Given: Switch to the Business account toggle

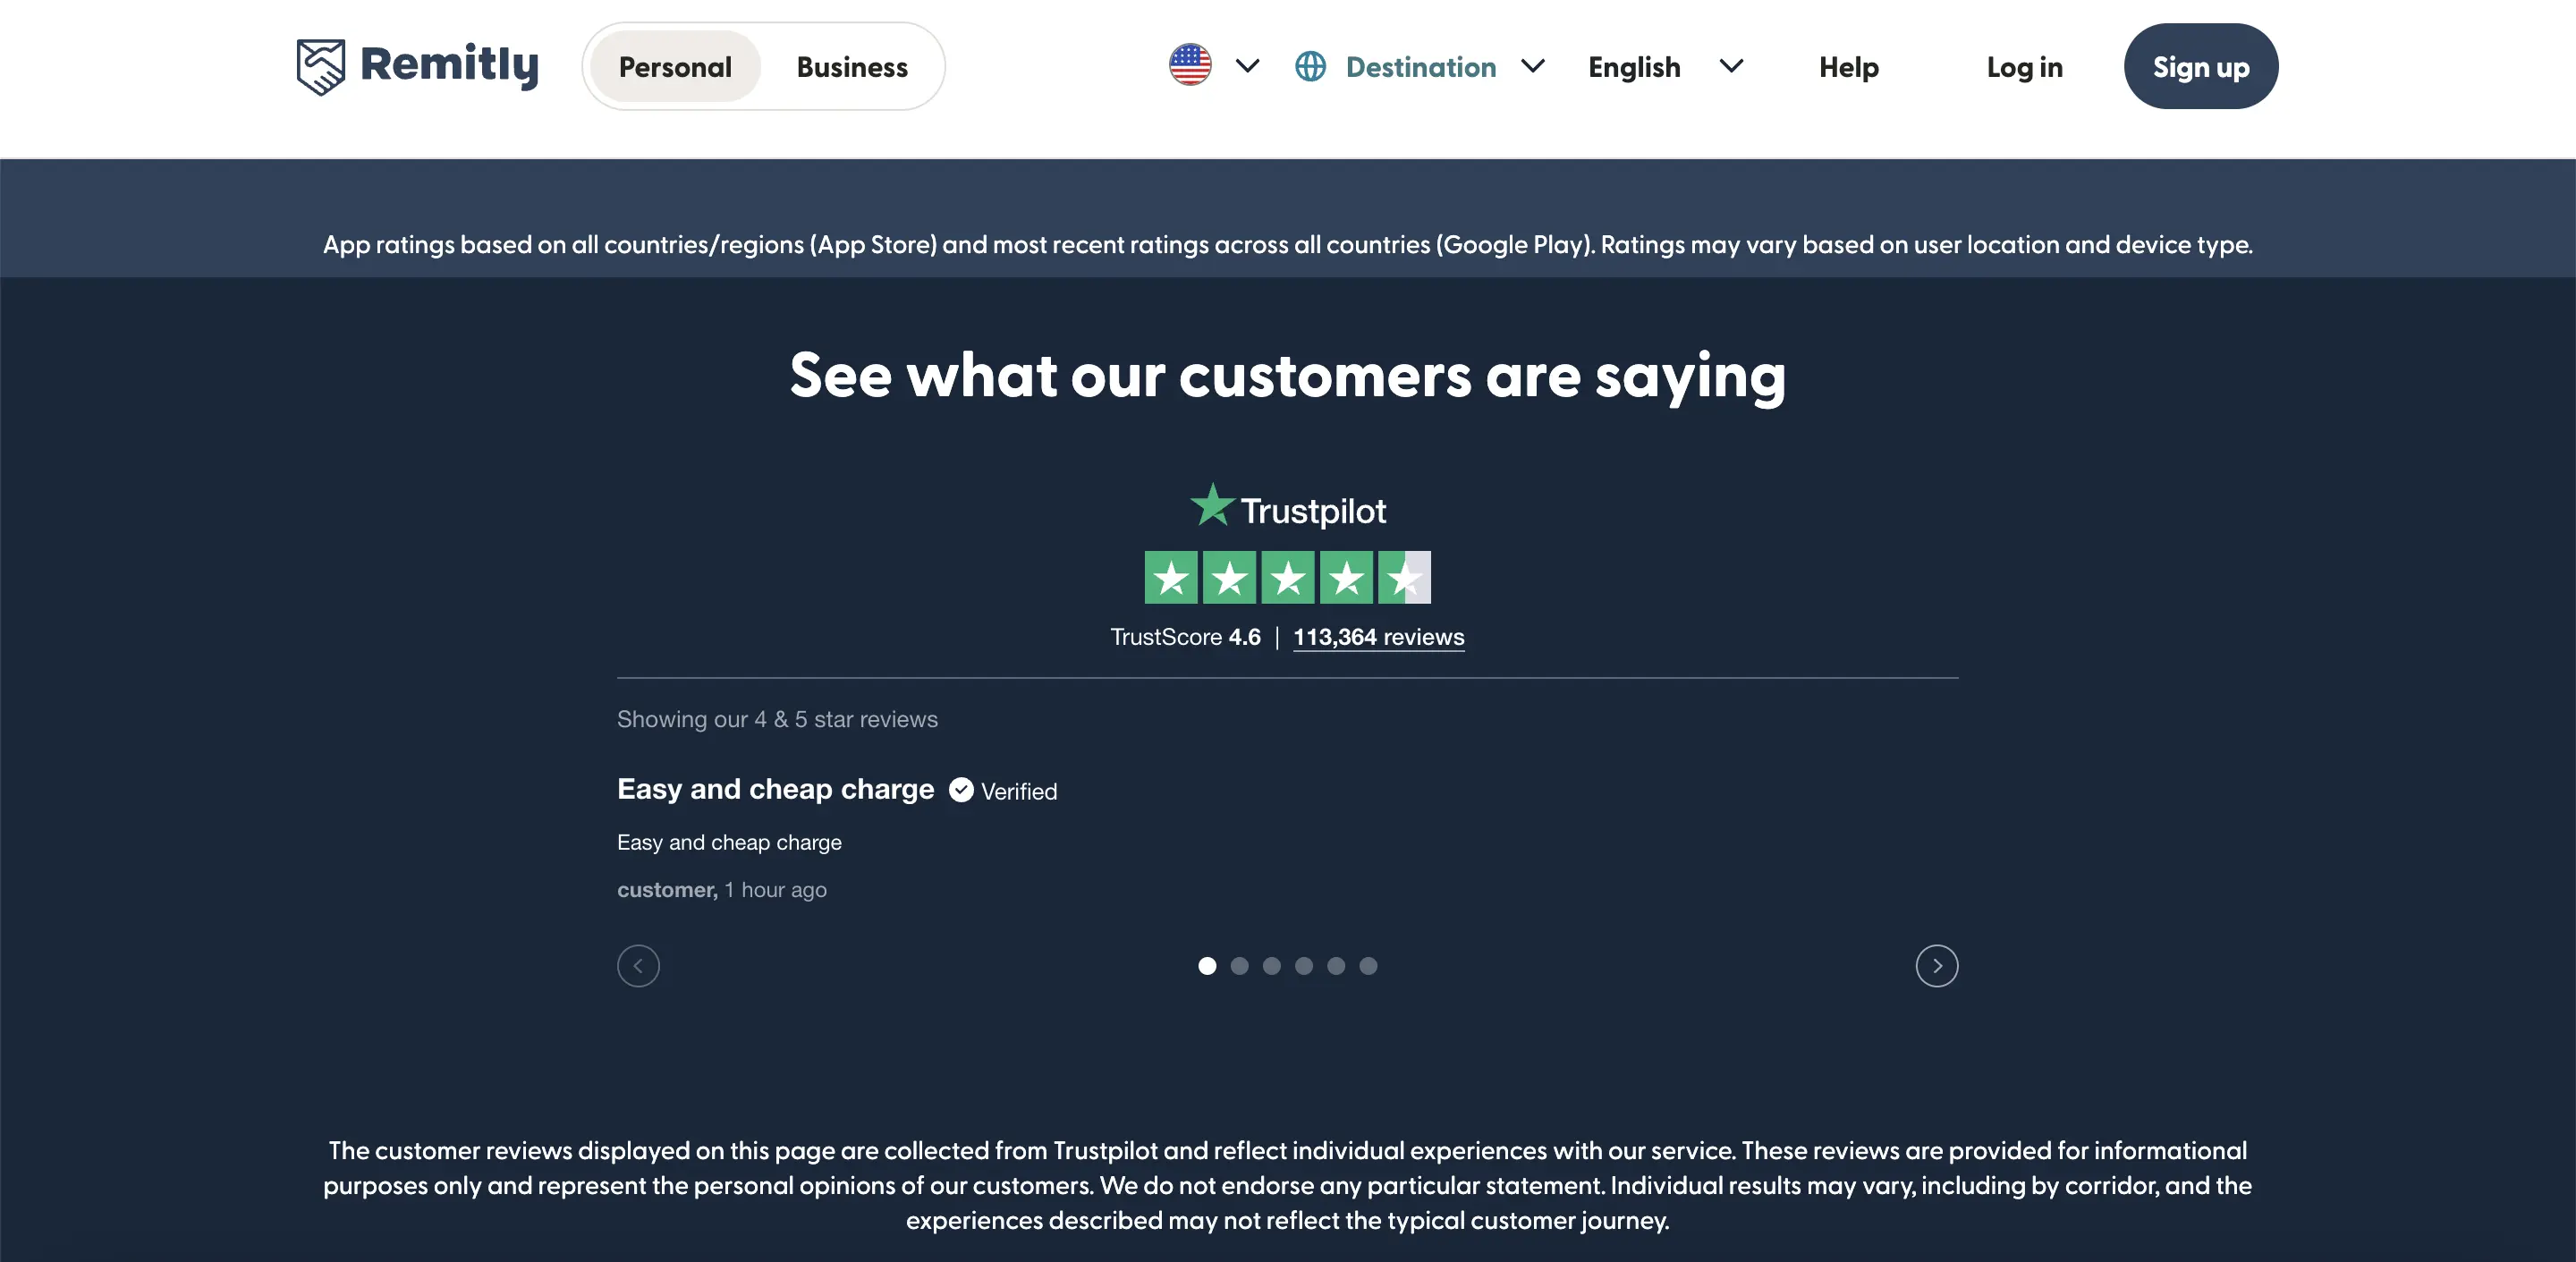Looking at the screenshot, I should (x=852, y=66).
